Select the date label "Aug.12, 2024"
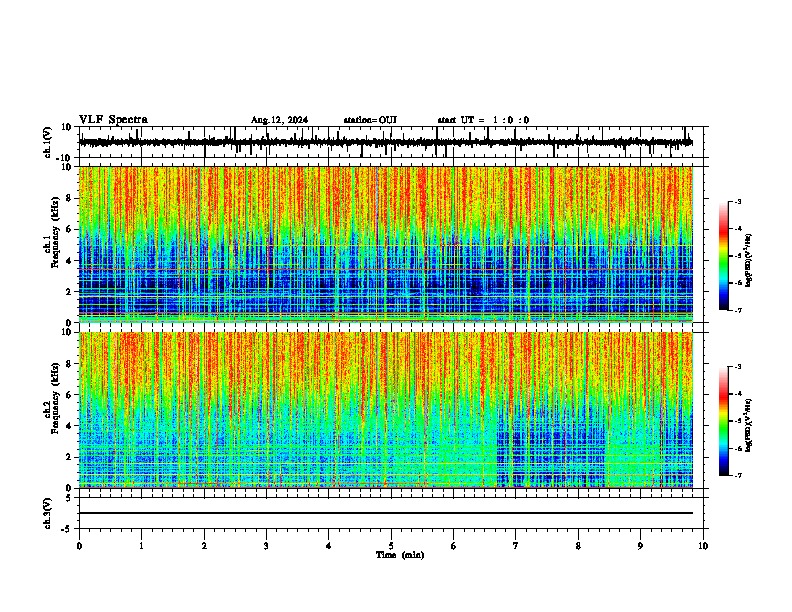 [279, 120]
